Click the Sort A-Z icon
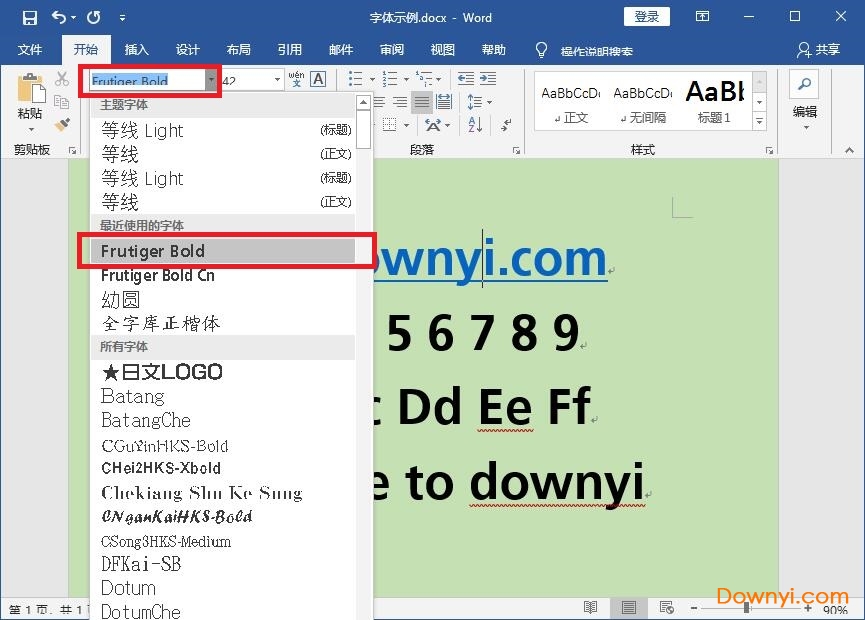 [x=475, y=125]
